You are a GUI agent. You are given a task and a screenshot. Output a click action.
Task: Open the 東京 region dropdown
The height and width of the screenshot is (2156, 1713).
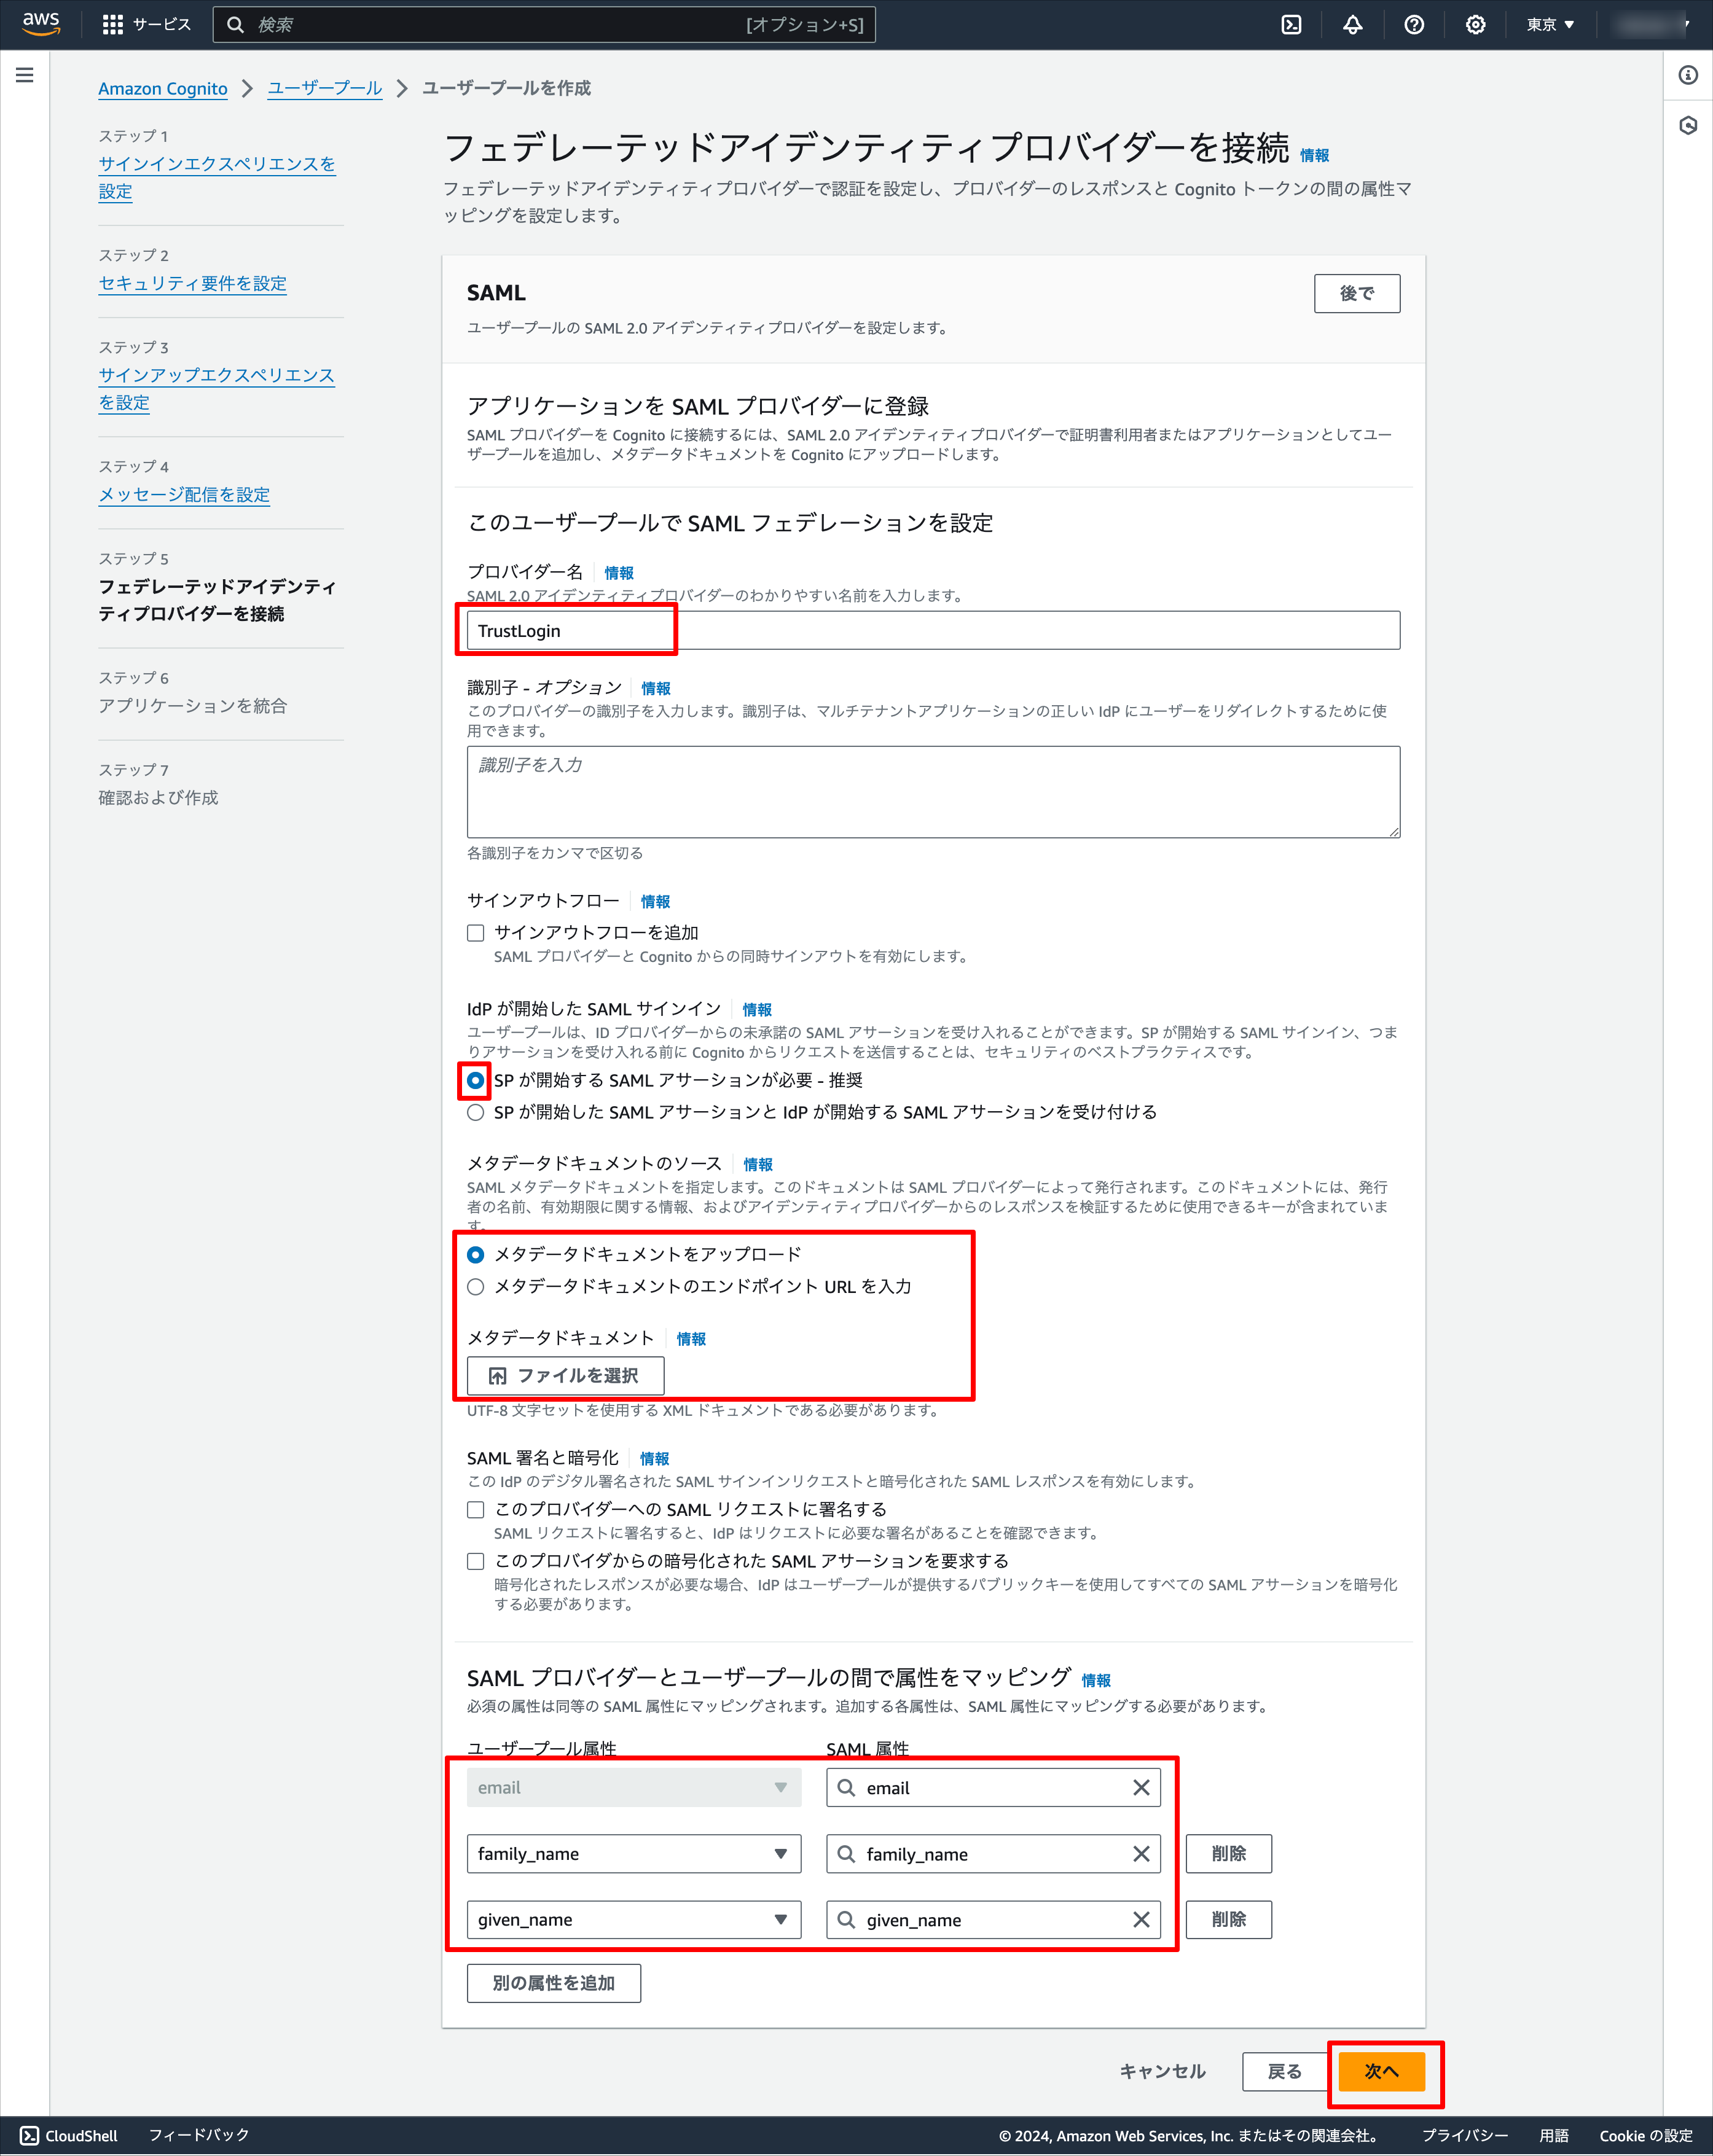[1549, 24]
